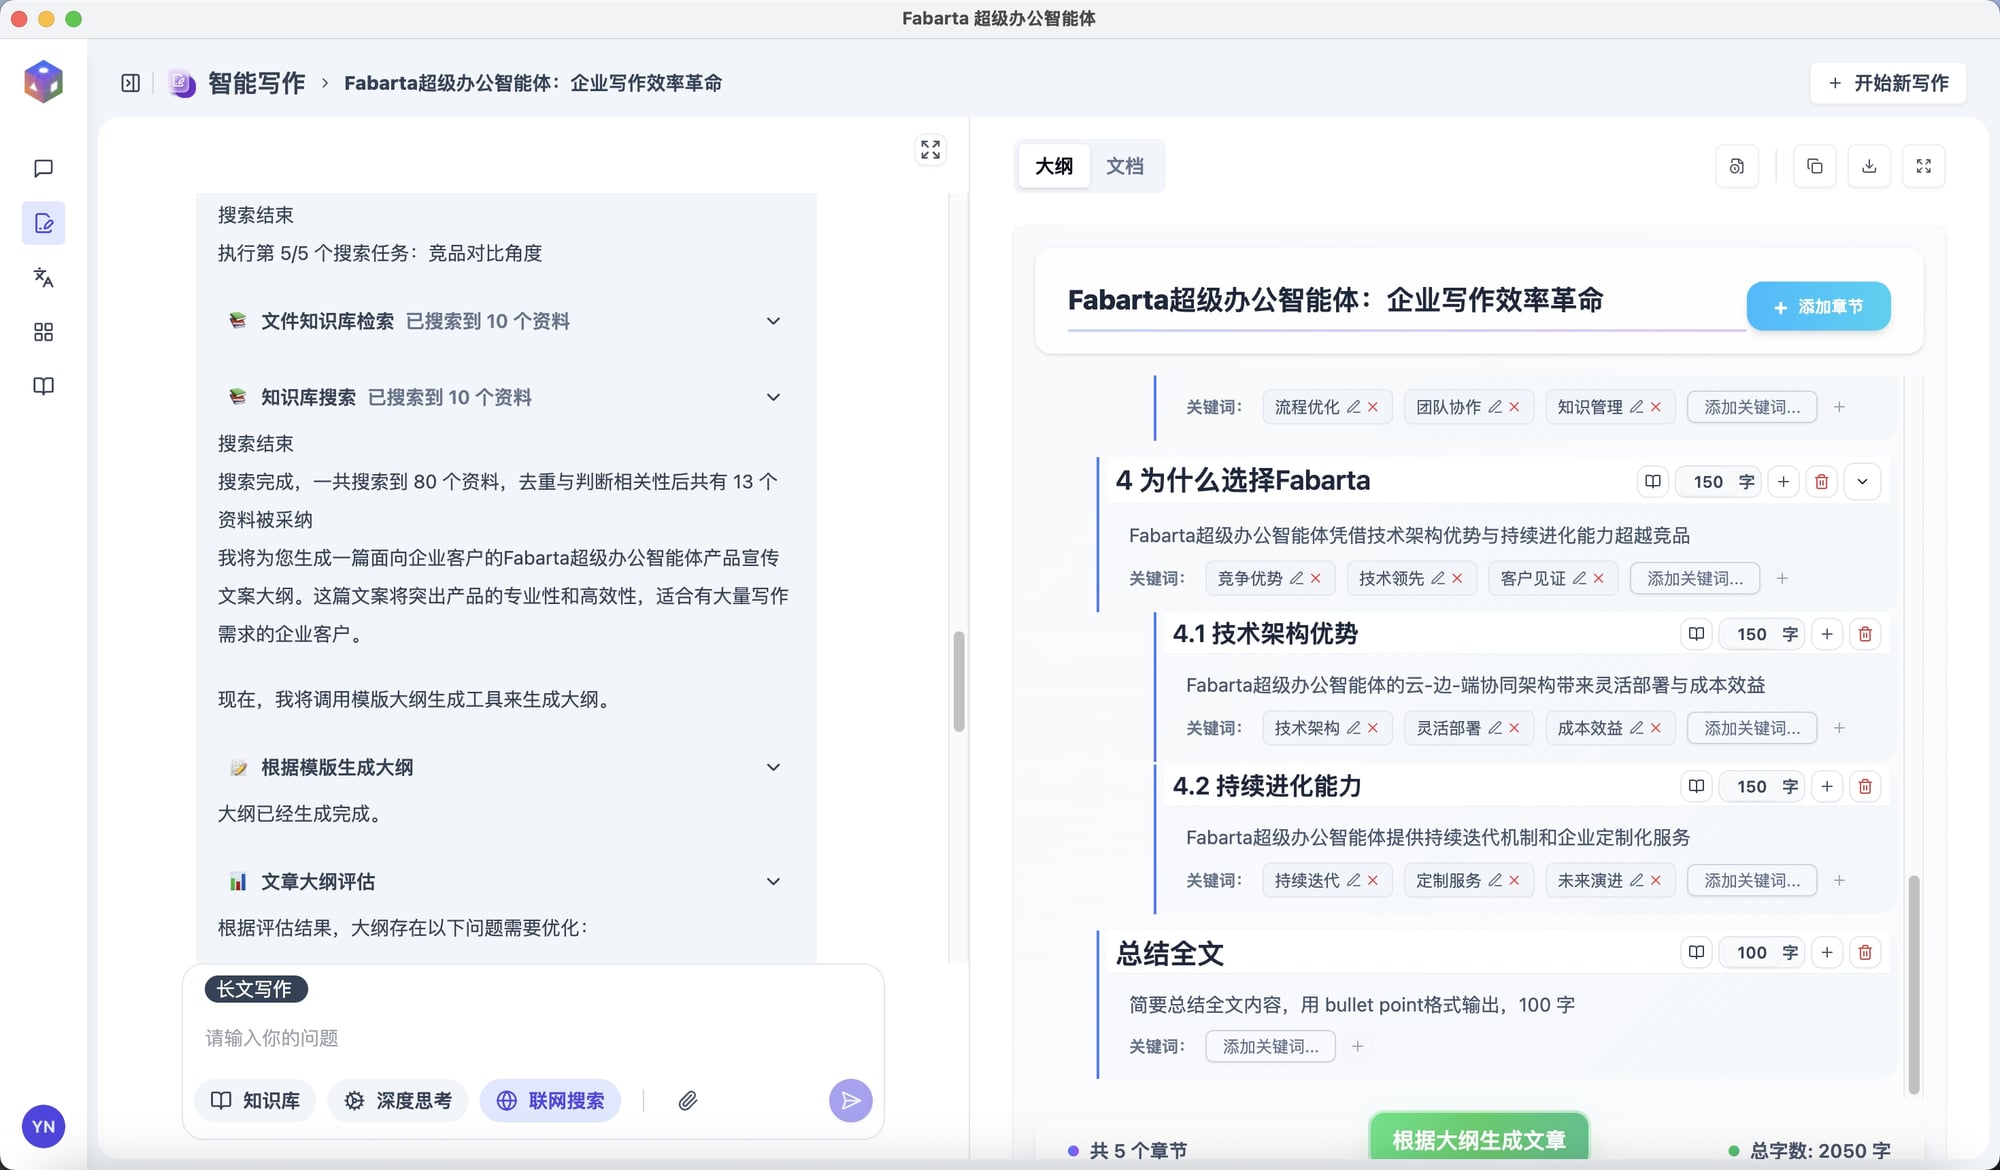The width and height of the screenshot is (2000, 1170).
Task: Click the outline panel vertical scrollbar
Action: [1914, 985]
